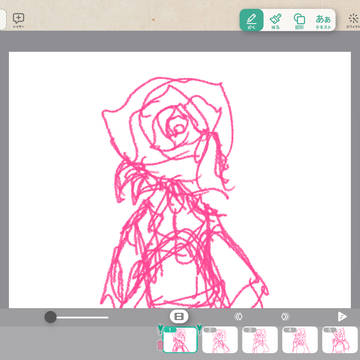Open the sparkle effects tool at the toolbar edge
Image resolution: width=360 pixels, height=360 pixels.
pyautogui.click(x=352, y=20)
